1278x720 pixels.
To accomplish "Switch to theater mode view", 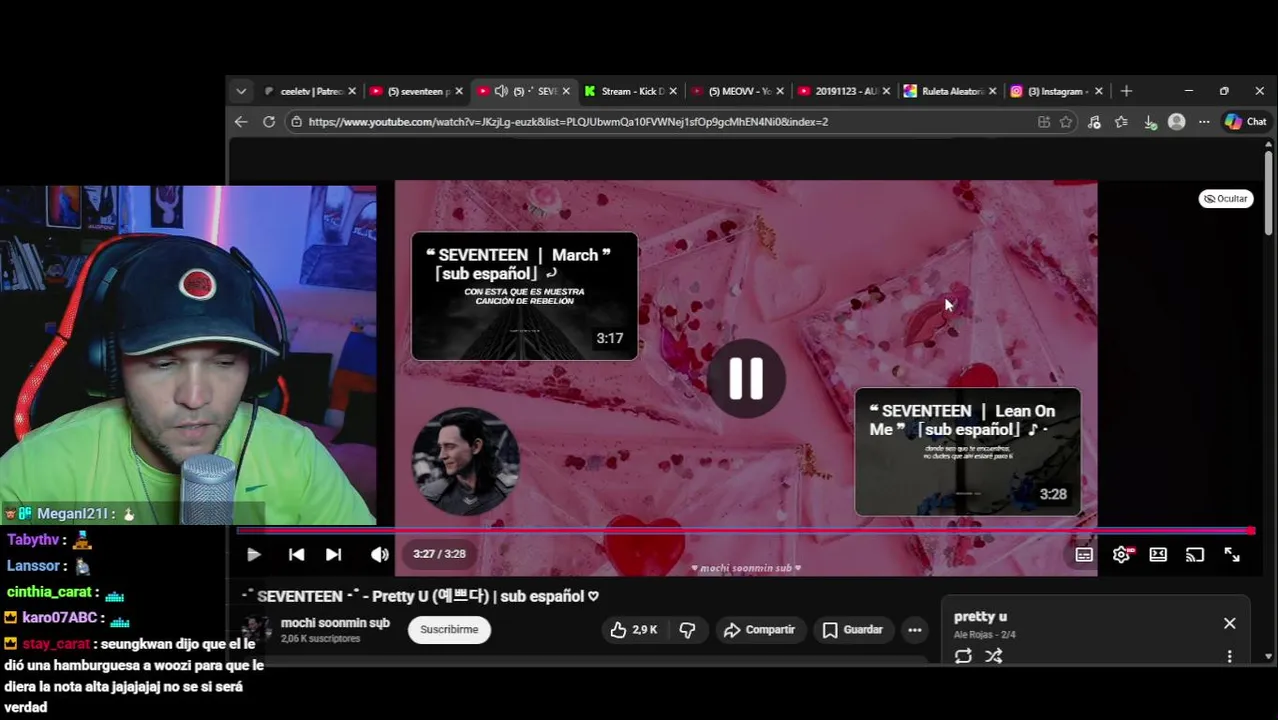I will click(1158, 554).
